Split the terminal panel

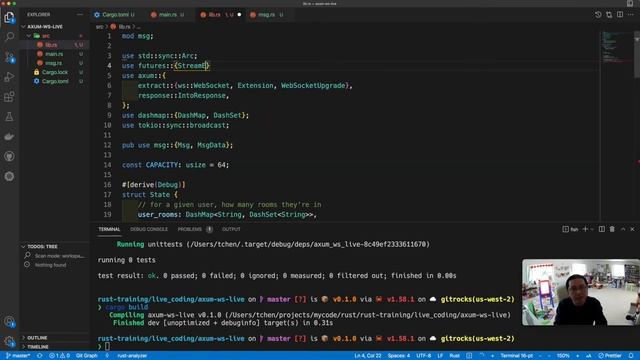(x=602, y=229)
